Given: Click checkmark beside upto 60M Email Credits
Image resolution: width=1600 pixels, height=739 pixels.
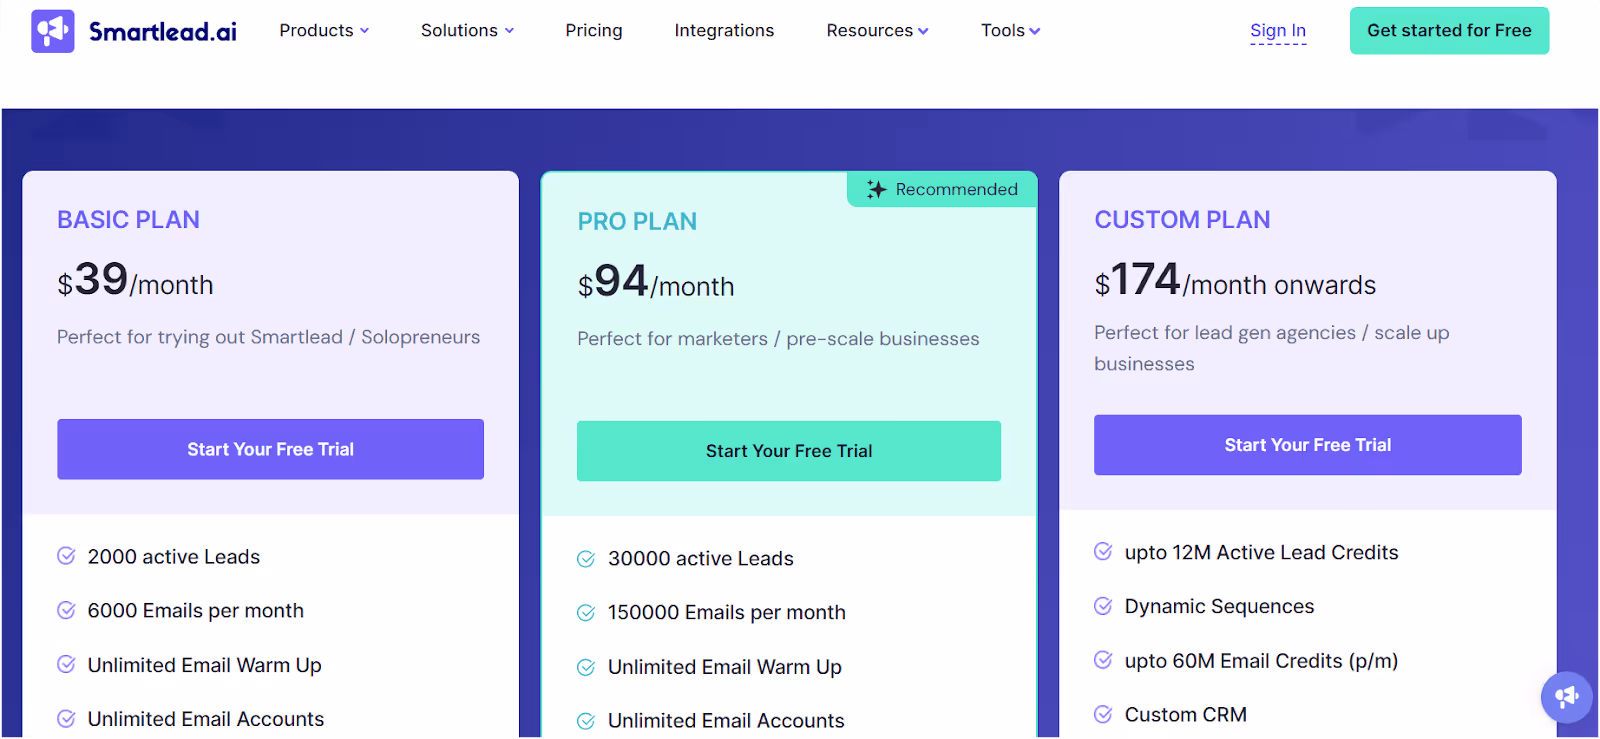Looking at the screenshot, I should [x=1103, y=660].
